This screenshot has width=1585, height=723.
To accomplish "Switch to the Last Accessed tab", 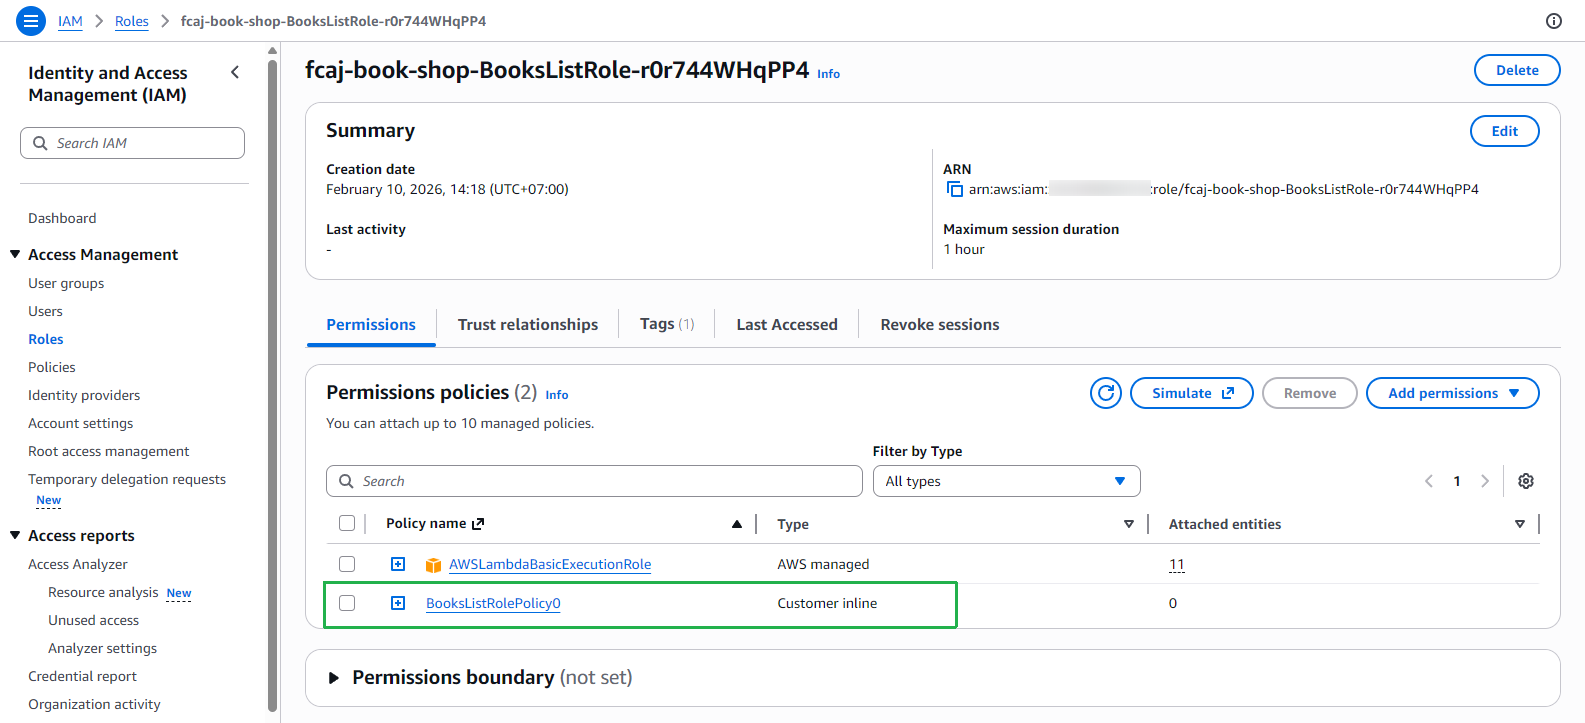I will coord(787,324).
